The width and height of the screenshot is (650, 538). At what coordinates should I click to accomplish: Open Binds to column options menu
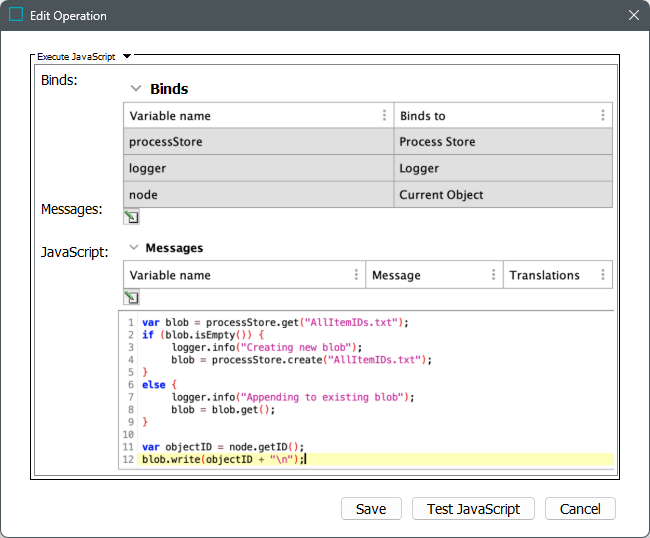tap(602, 116)
